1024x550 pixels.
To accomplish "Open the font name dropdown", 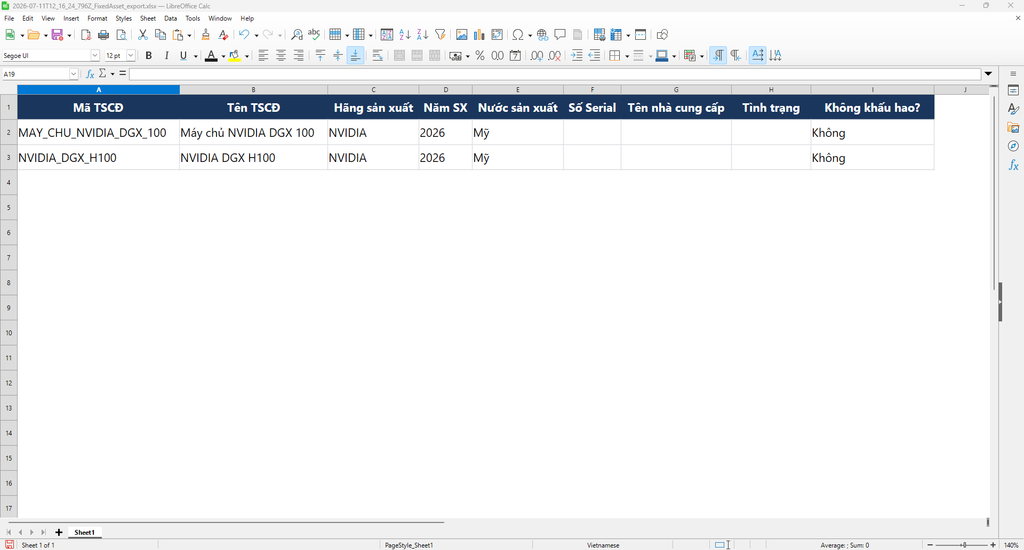I will pos(95,56).
